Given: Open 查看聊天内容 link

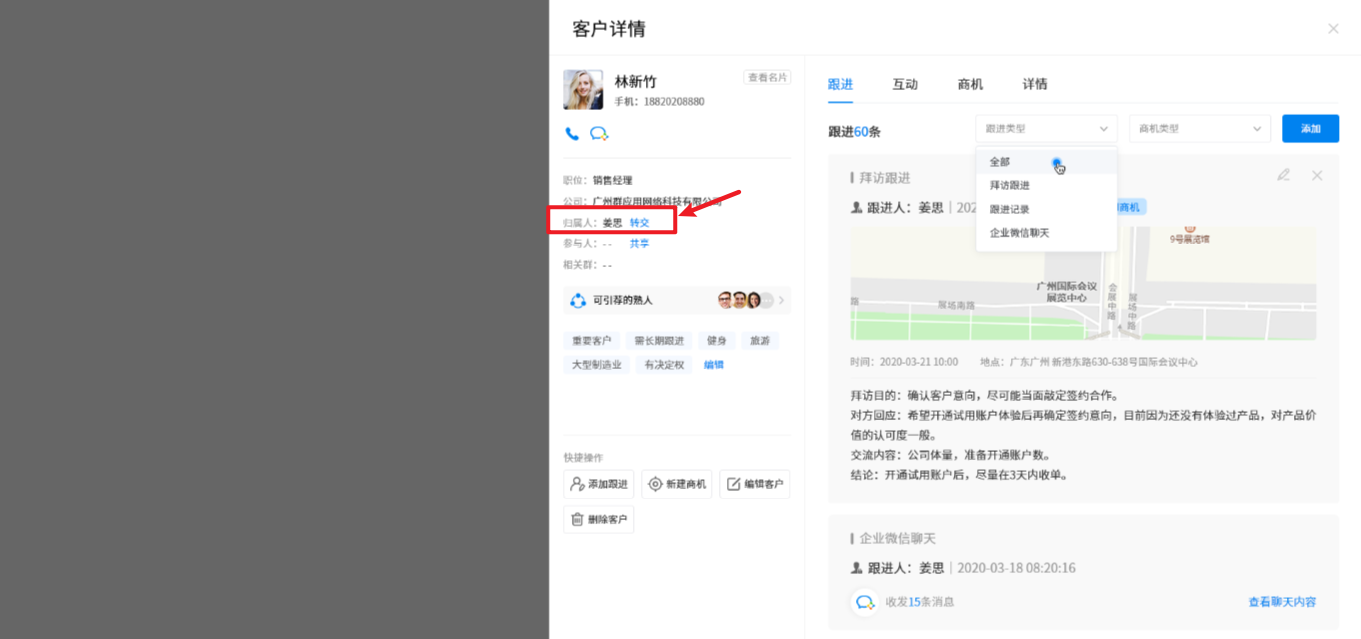Looking at the screenshot, I should 1282,602.
